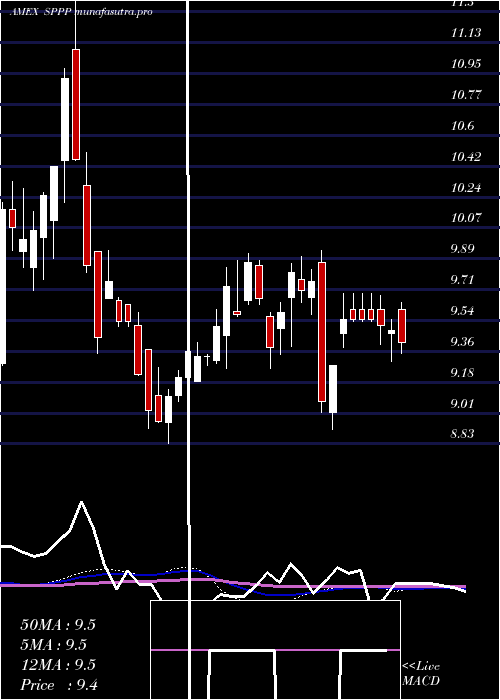Select the 12MA : 9.5 readout

click(x=58, y=665)
